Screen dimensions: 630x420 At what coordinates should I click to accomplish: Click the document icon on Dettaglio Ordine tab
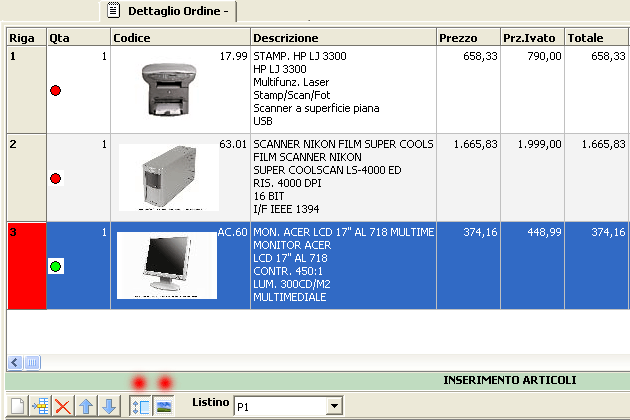[x=113, y=10]
